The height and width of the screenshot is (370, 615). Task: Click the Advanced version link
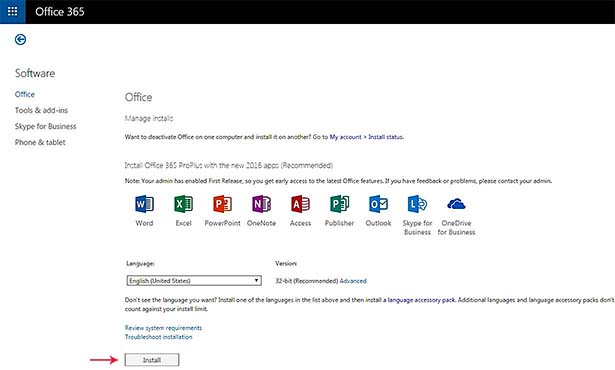[353, 281]
